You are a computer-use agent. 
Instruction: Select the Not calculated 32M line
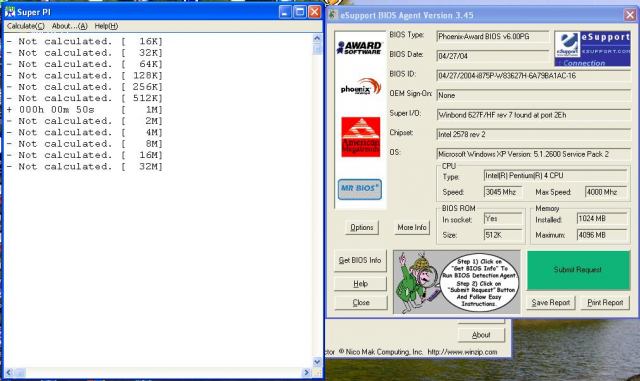click(x=84, y=167)
